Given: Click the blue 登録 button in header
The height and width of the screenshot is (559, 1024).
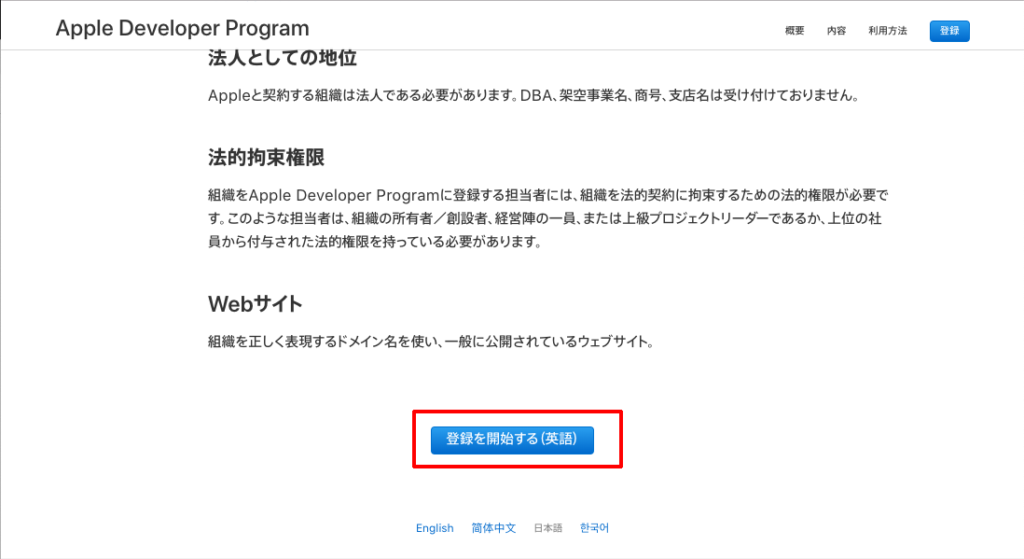Looking at the screenshot, I should (950, 31).
